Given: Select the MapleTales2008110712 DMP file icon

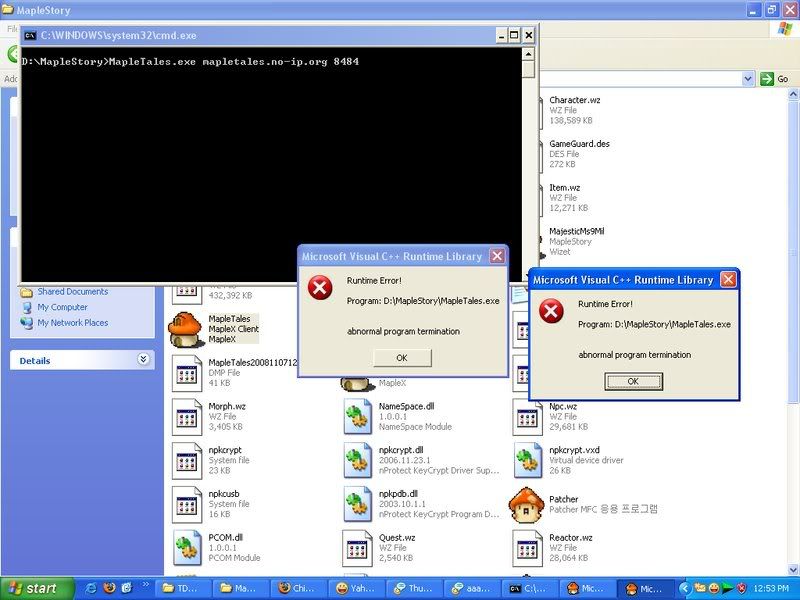Looking at the screenshot, I should coord(186,373).
